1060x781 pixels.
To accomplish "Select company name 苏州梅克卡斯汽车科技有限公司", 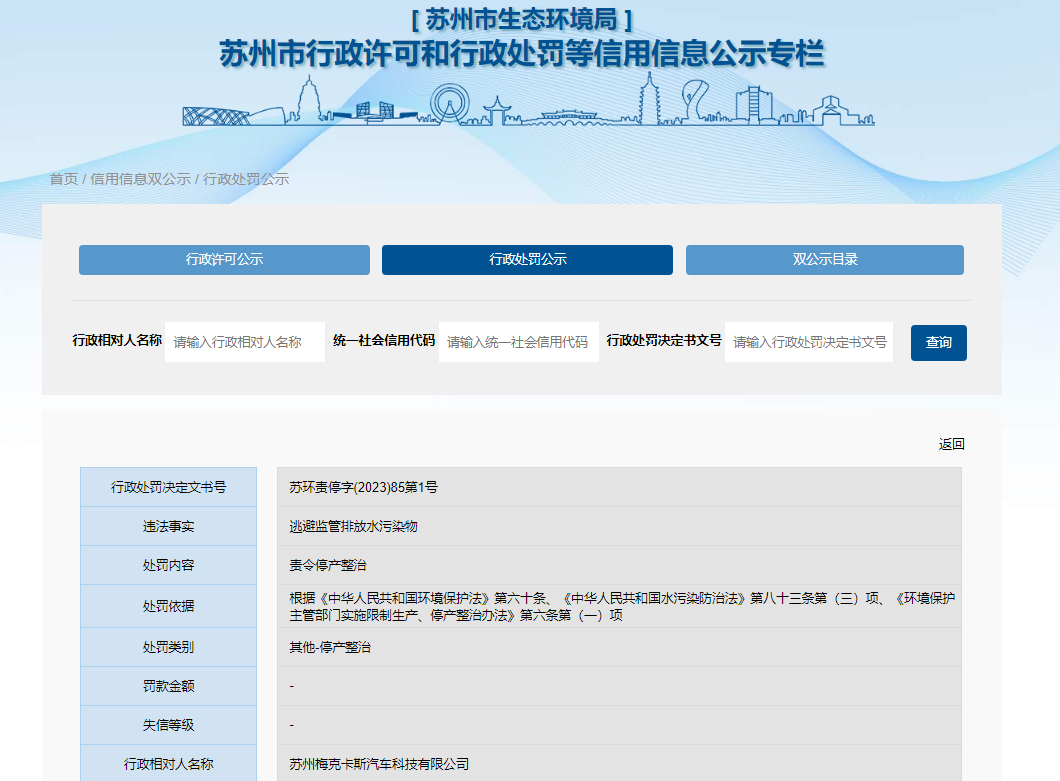I will (379, 764).
